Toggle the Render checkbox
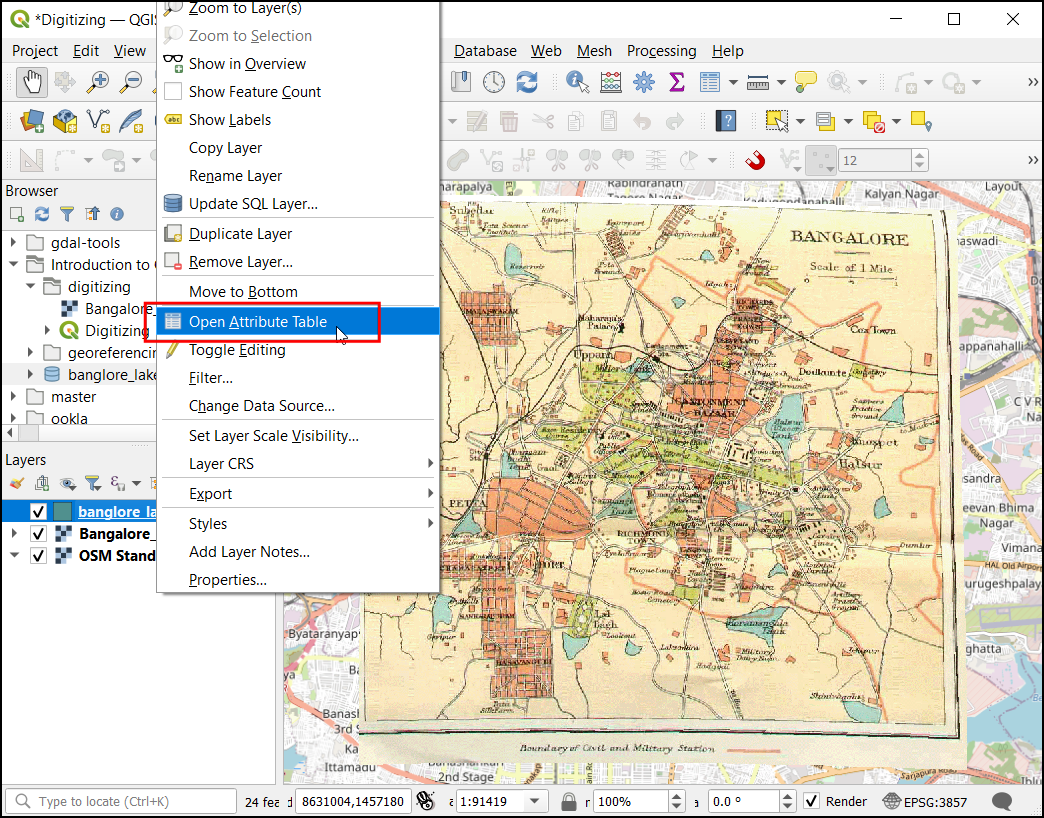Image resolution: width=1044 pixels, height=818 pixels. [x=812, y=801]
